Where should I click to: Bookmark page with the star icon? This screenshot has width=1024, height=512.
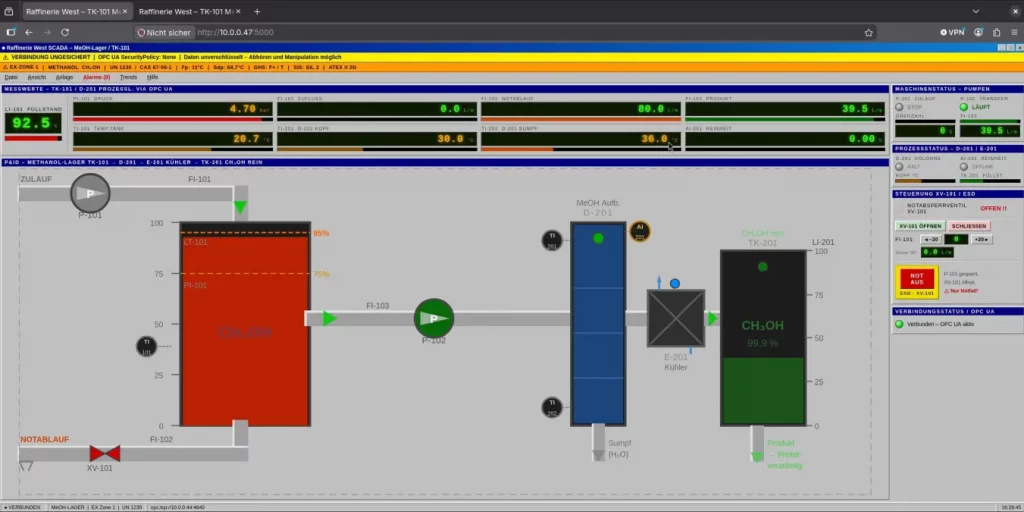[869, 32]
